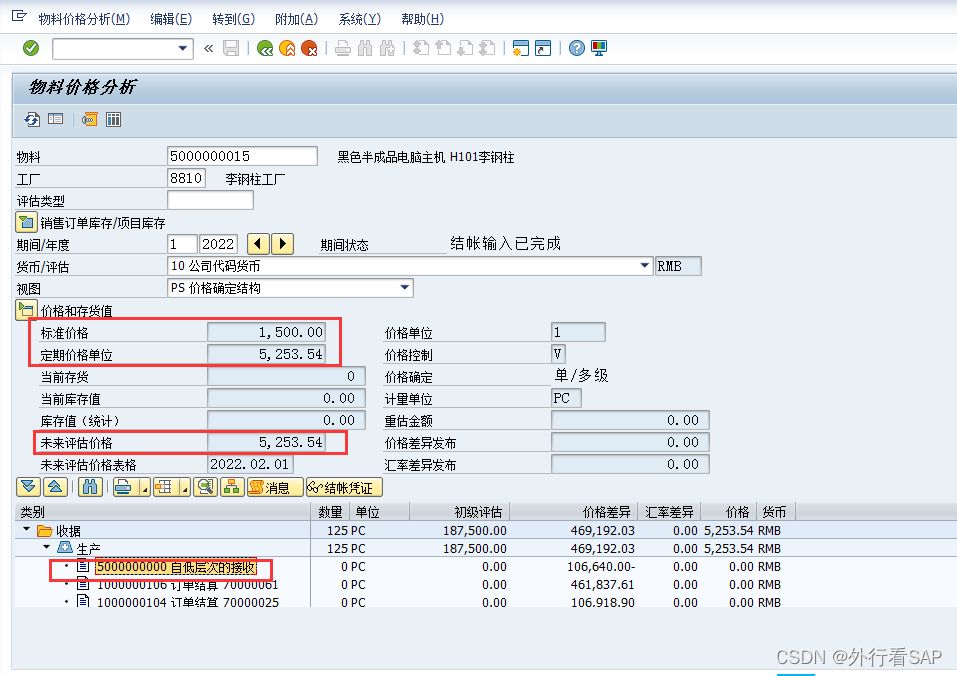Click the orange tag icon in application toolbar
957x676 pixels.
click(x=90, y=119)
